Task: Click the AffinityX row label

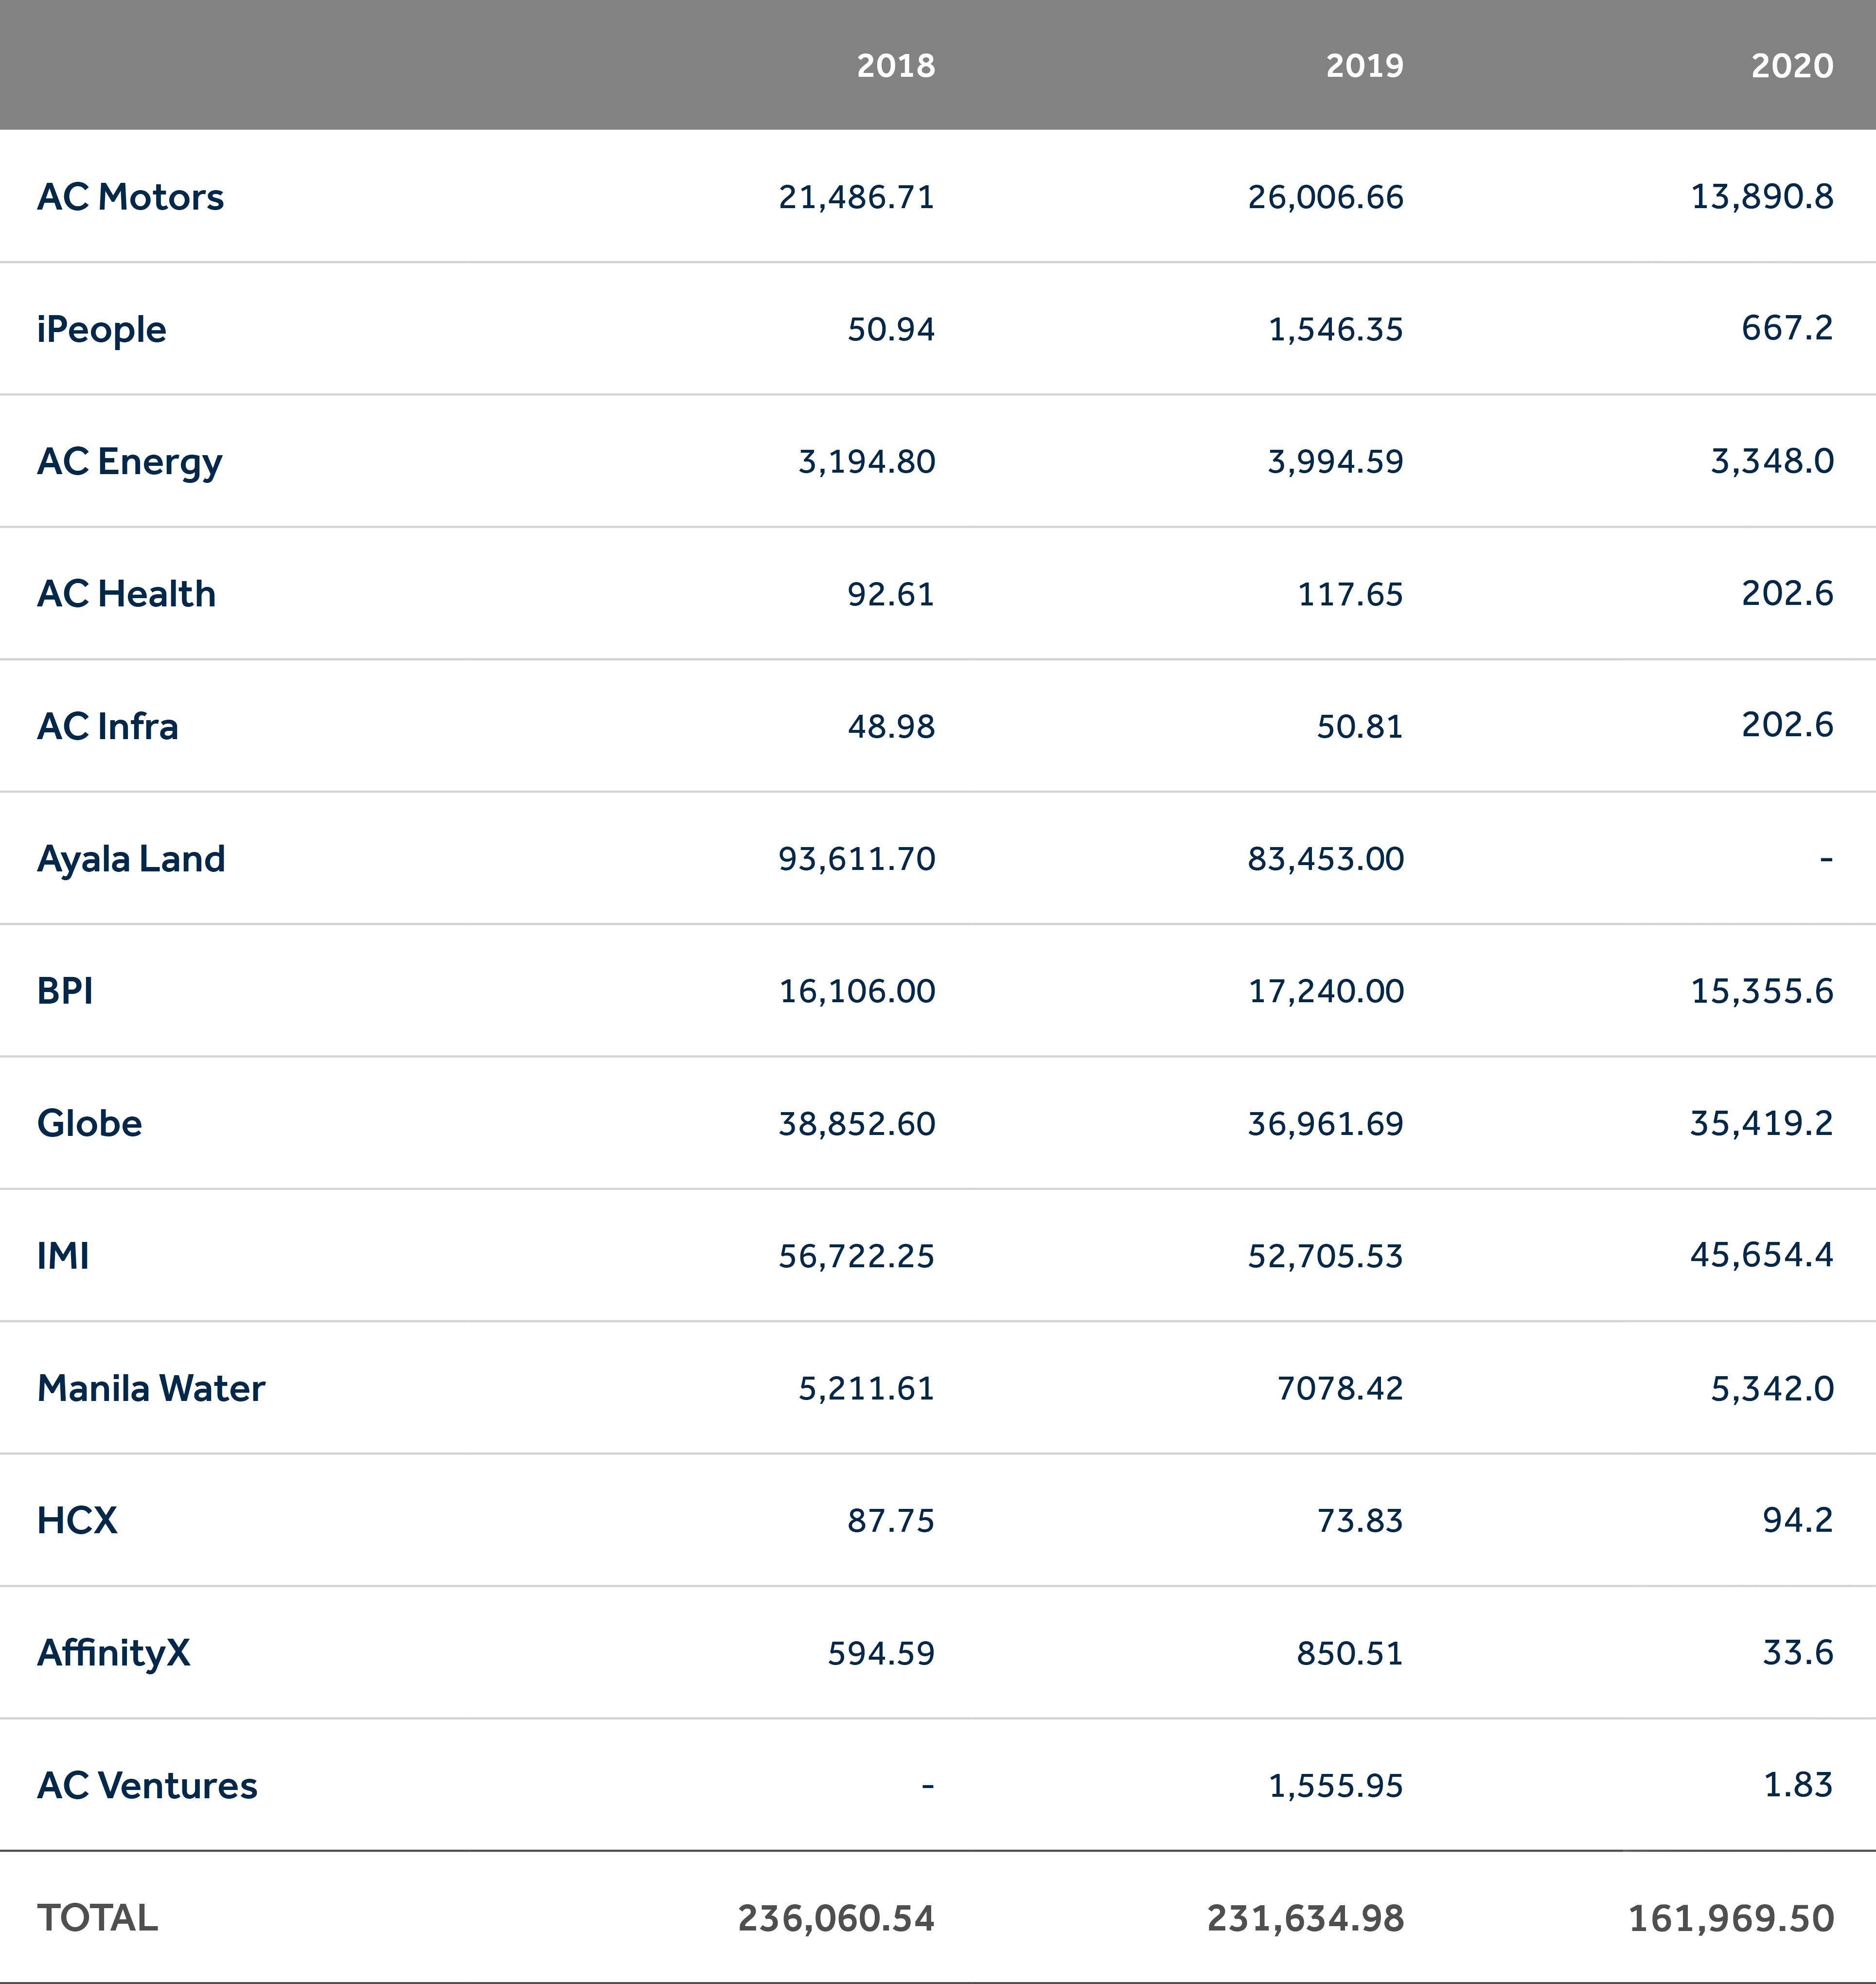Action: coord(113,1653)
